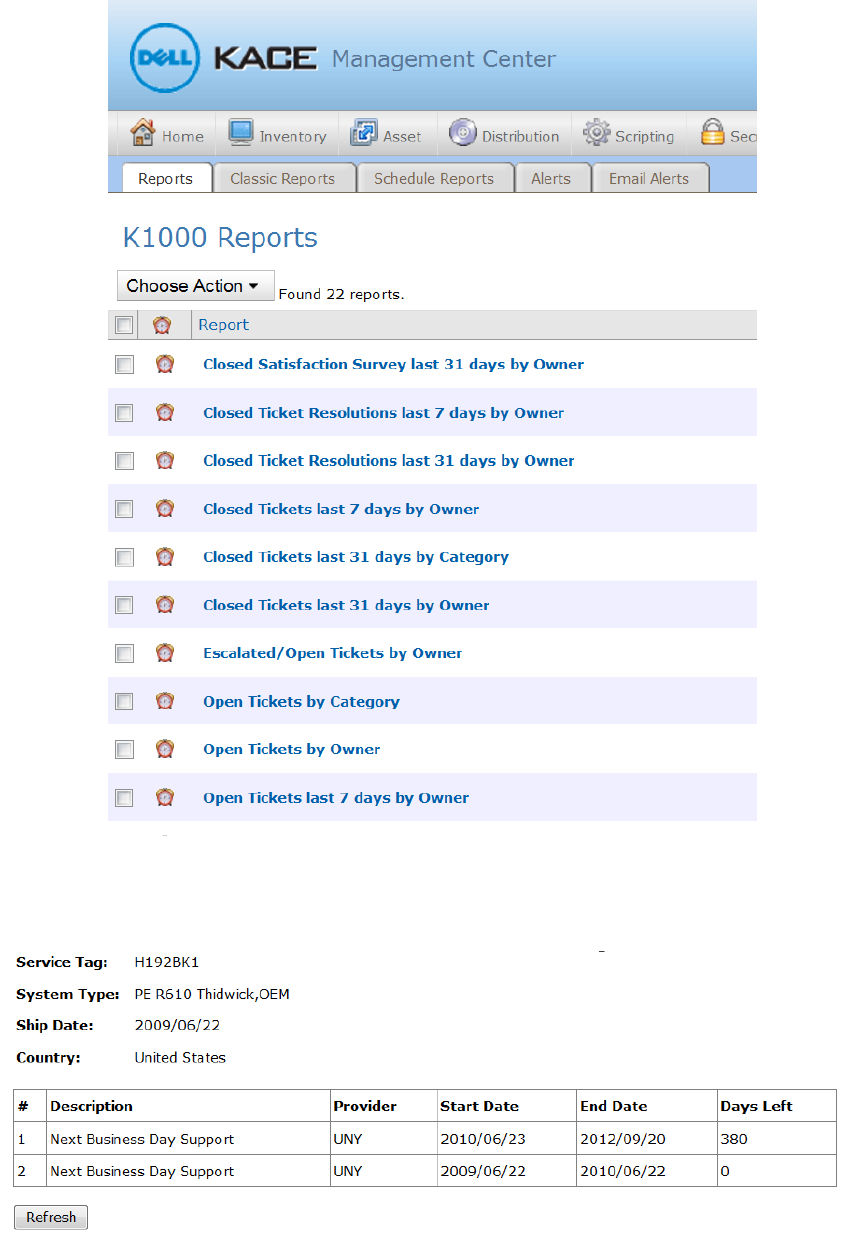
Task: Click the Scripting gear icon
Action: tap(597, 133)
